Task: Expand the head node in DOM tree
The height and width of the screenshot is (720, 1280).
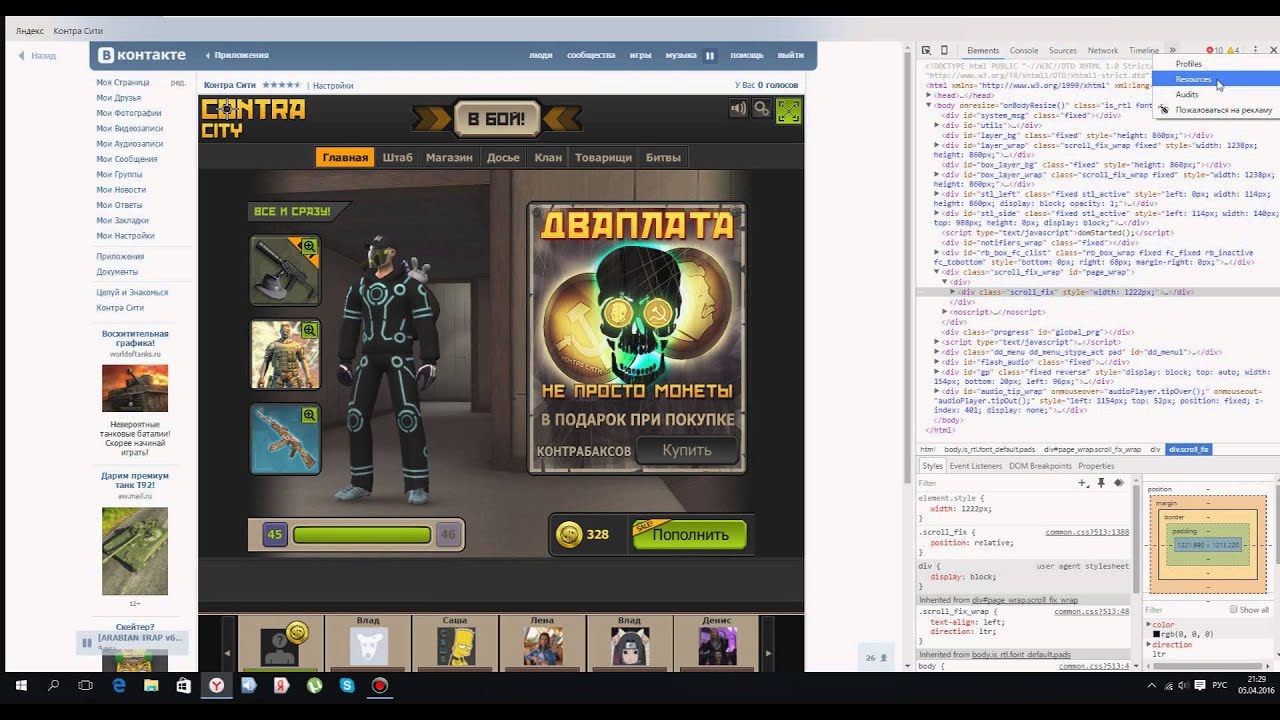Action: click(x=929, y=95)
